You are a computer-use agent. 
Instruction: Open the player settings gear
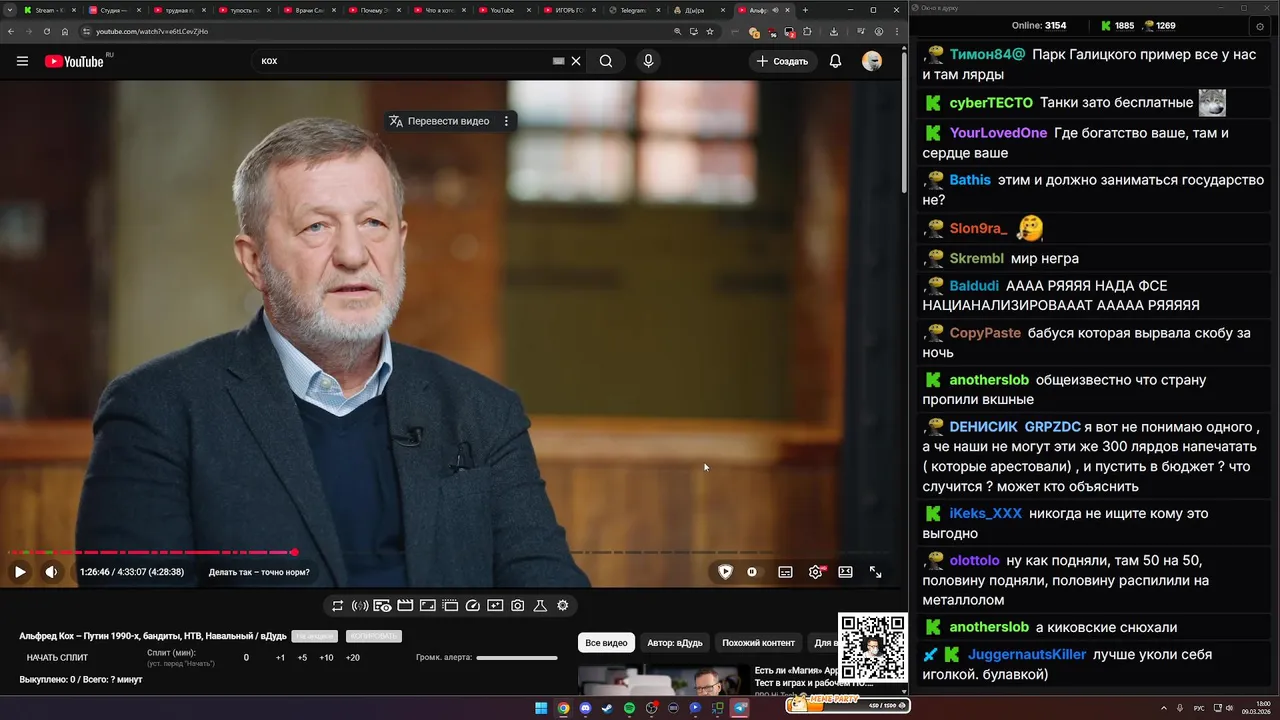point(815,572)
